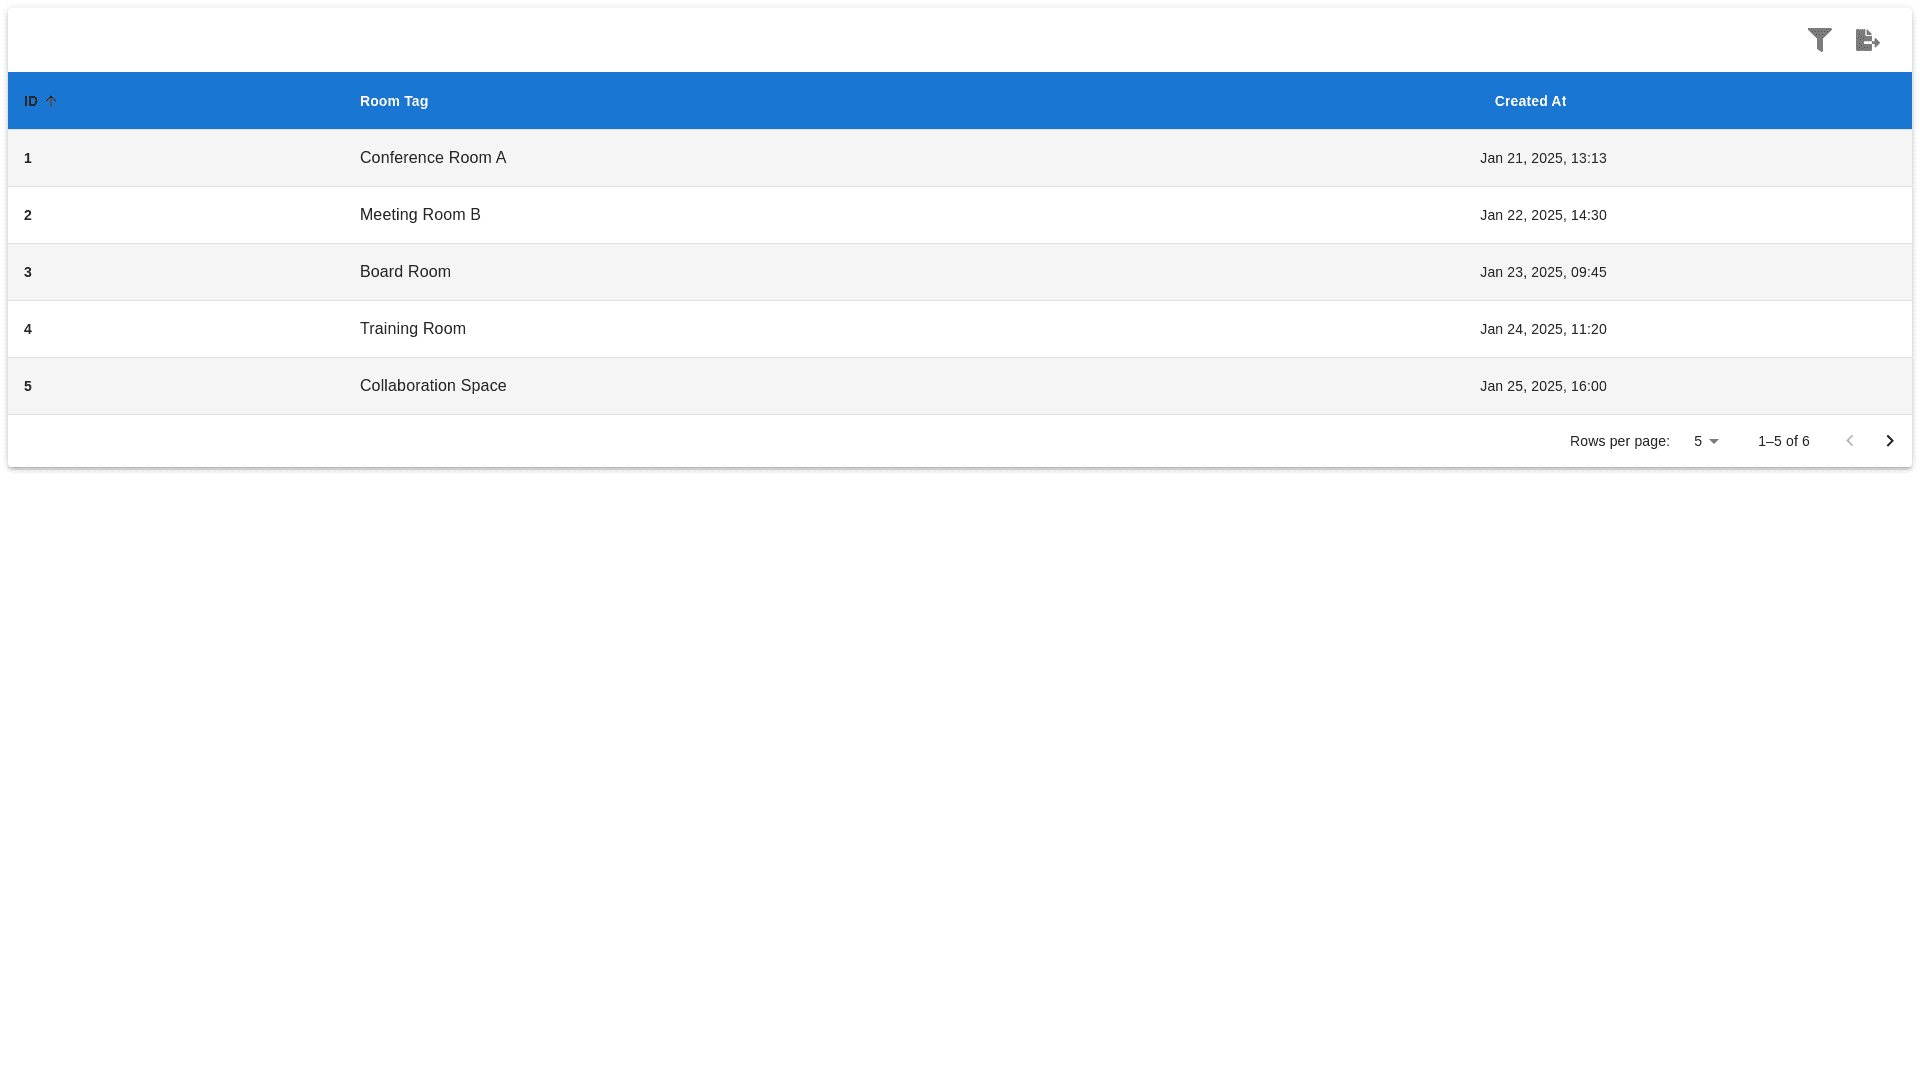Go to next page arrow
This screenshot has width=1920, height=1080.
1889,441
